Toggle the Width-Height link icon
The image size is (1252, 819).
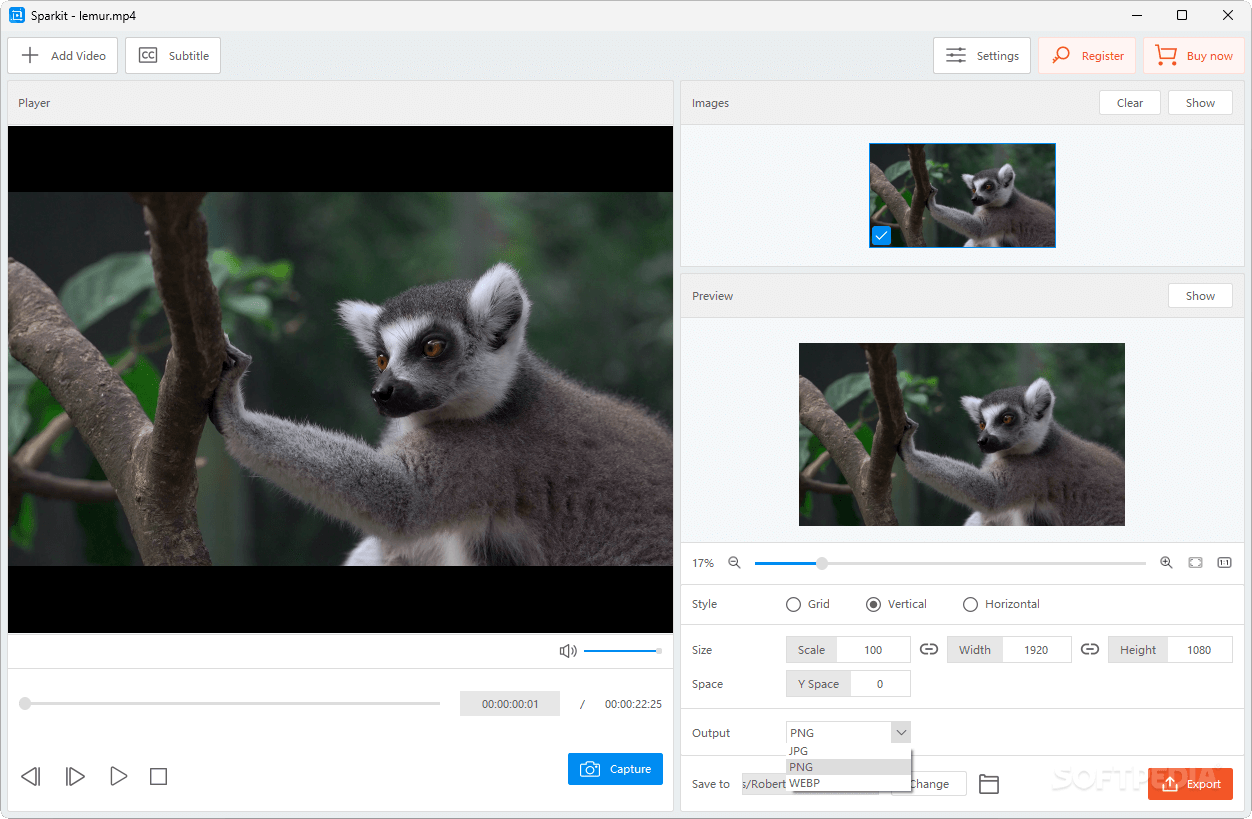coord(1090,650)
